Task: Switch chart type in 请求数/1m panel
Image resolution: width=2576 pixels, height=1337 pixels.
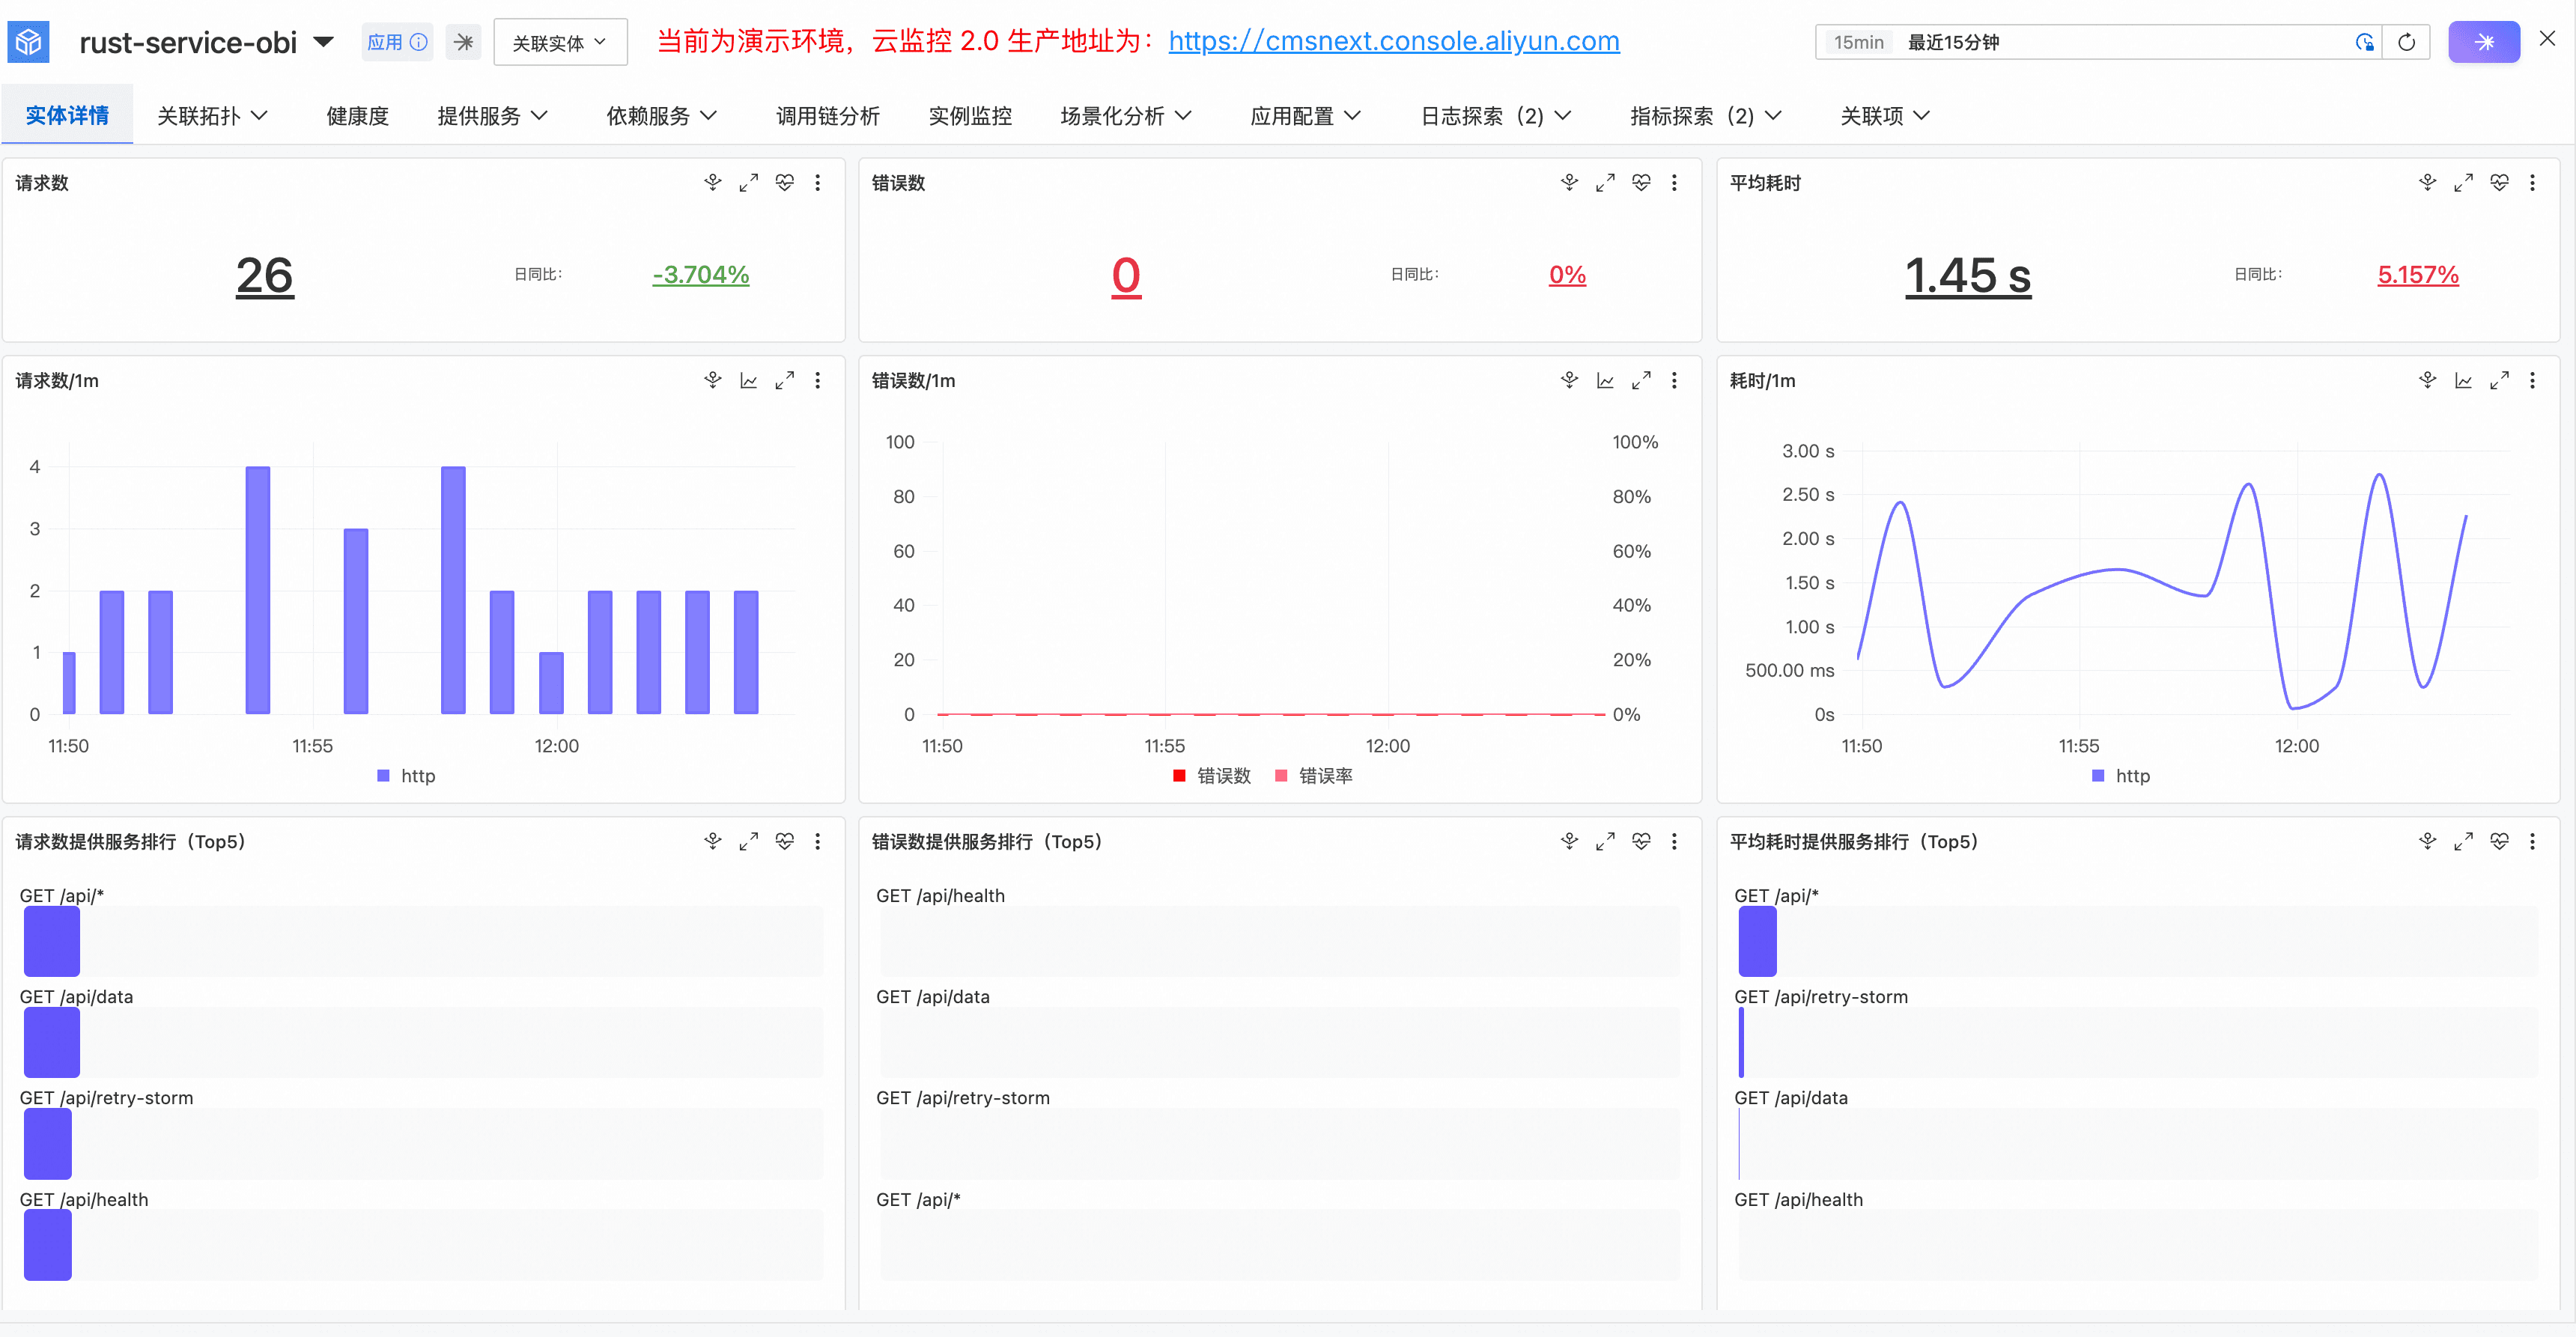Action: pyautogui.click(x=748, y=381)
